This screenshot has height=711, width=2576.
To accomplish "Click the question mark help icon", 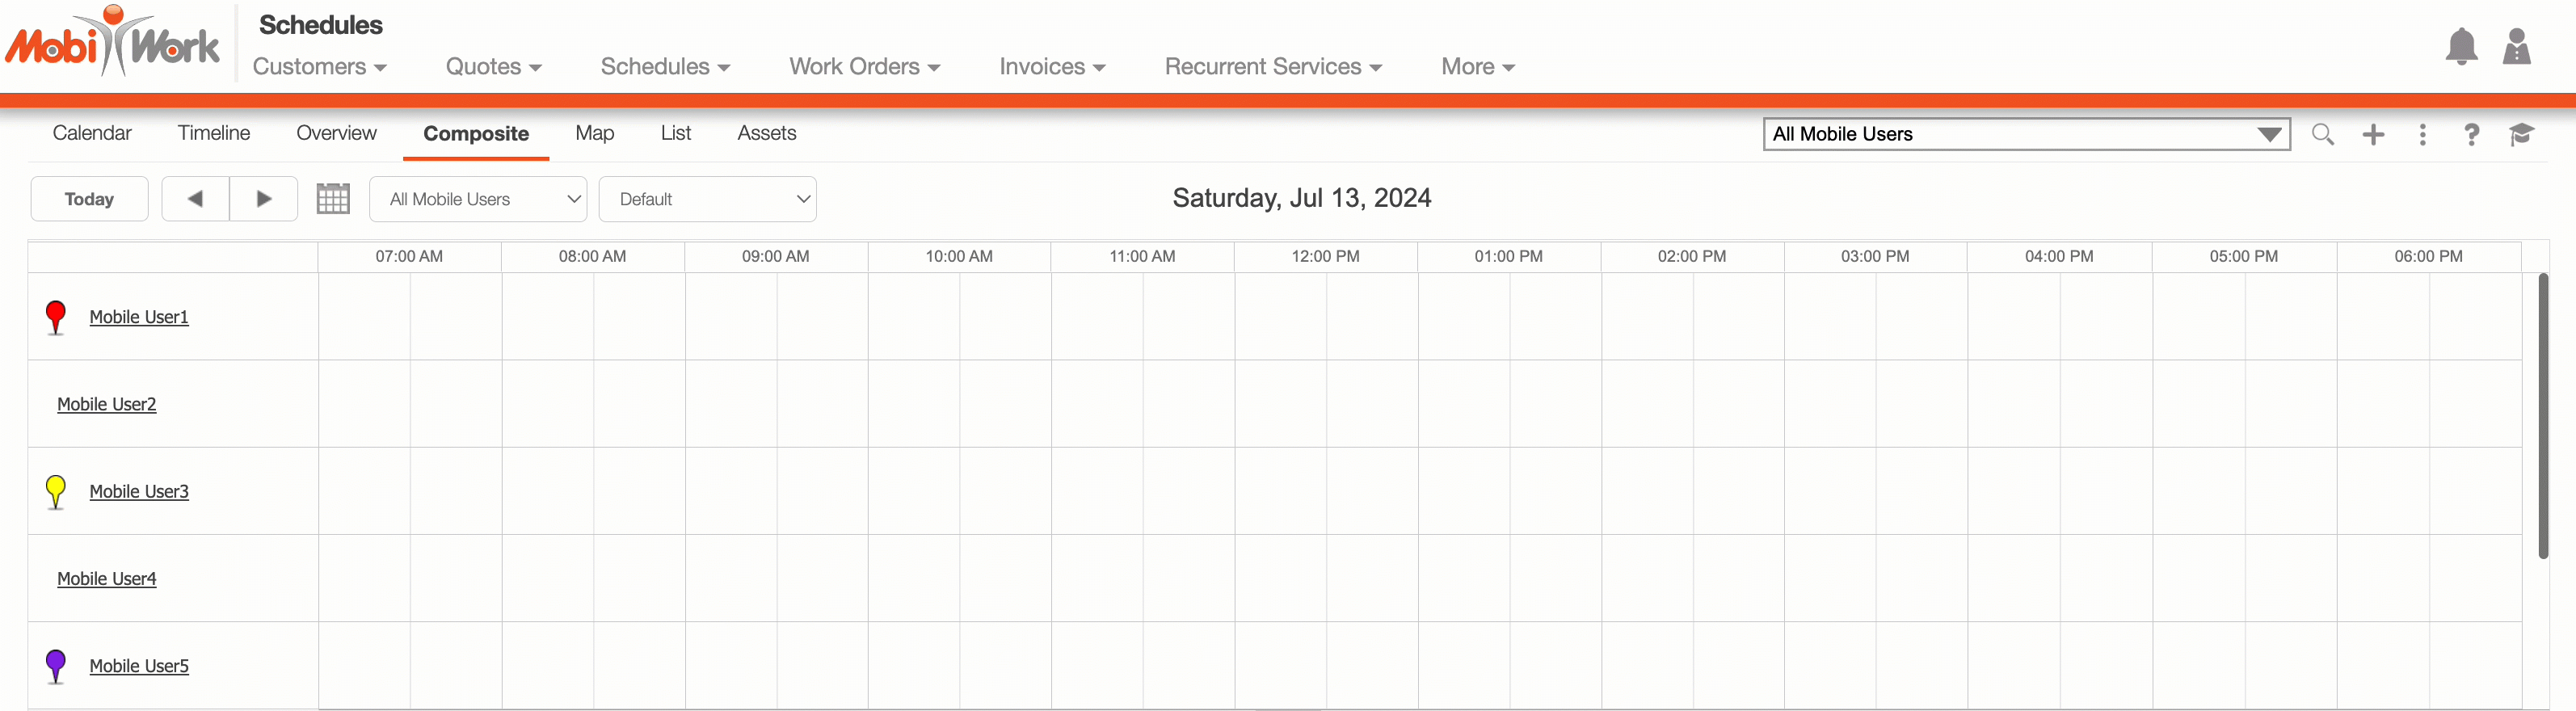I will [x=2470, y=134].
